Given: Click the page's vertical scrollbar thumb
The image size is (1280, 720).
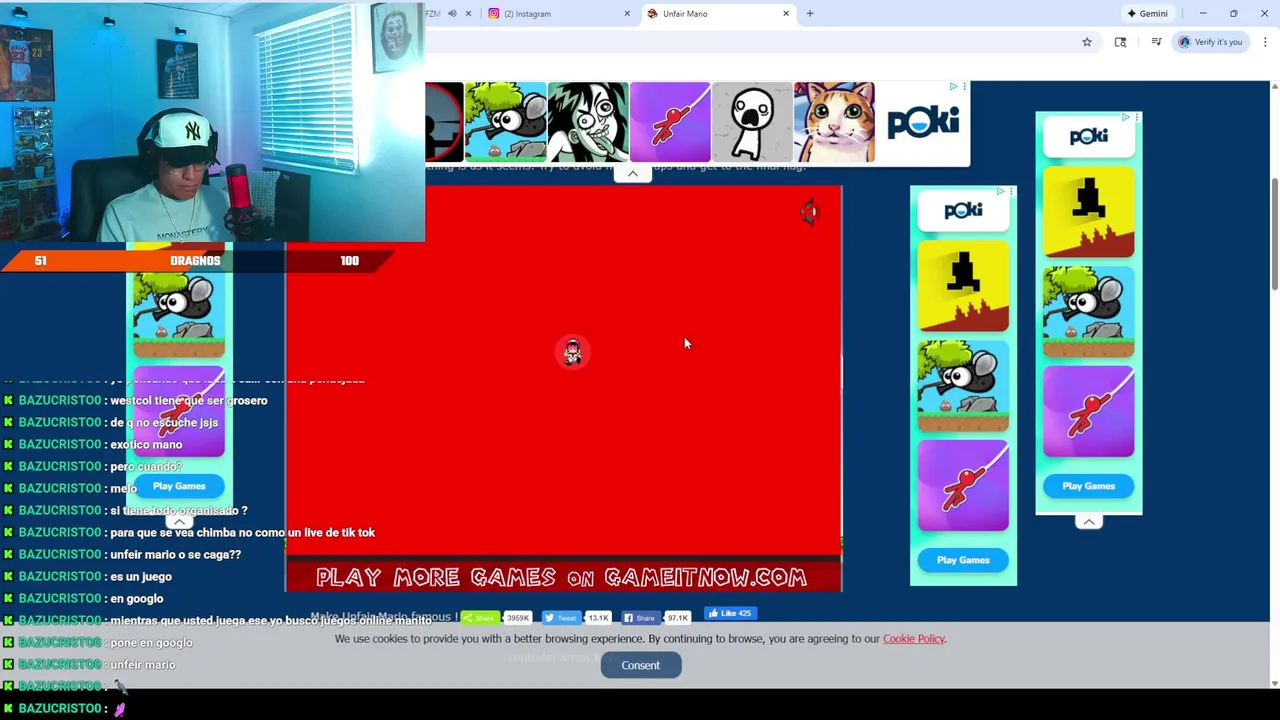Looking at the screenshot, I should pos(1274,235).
